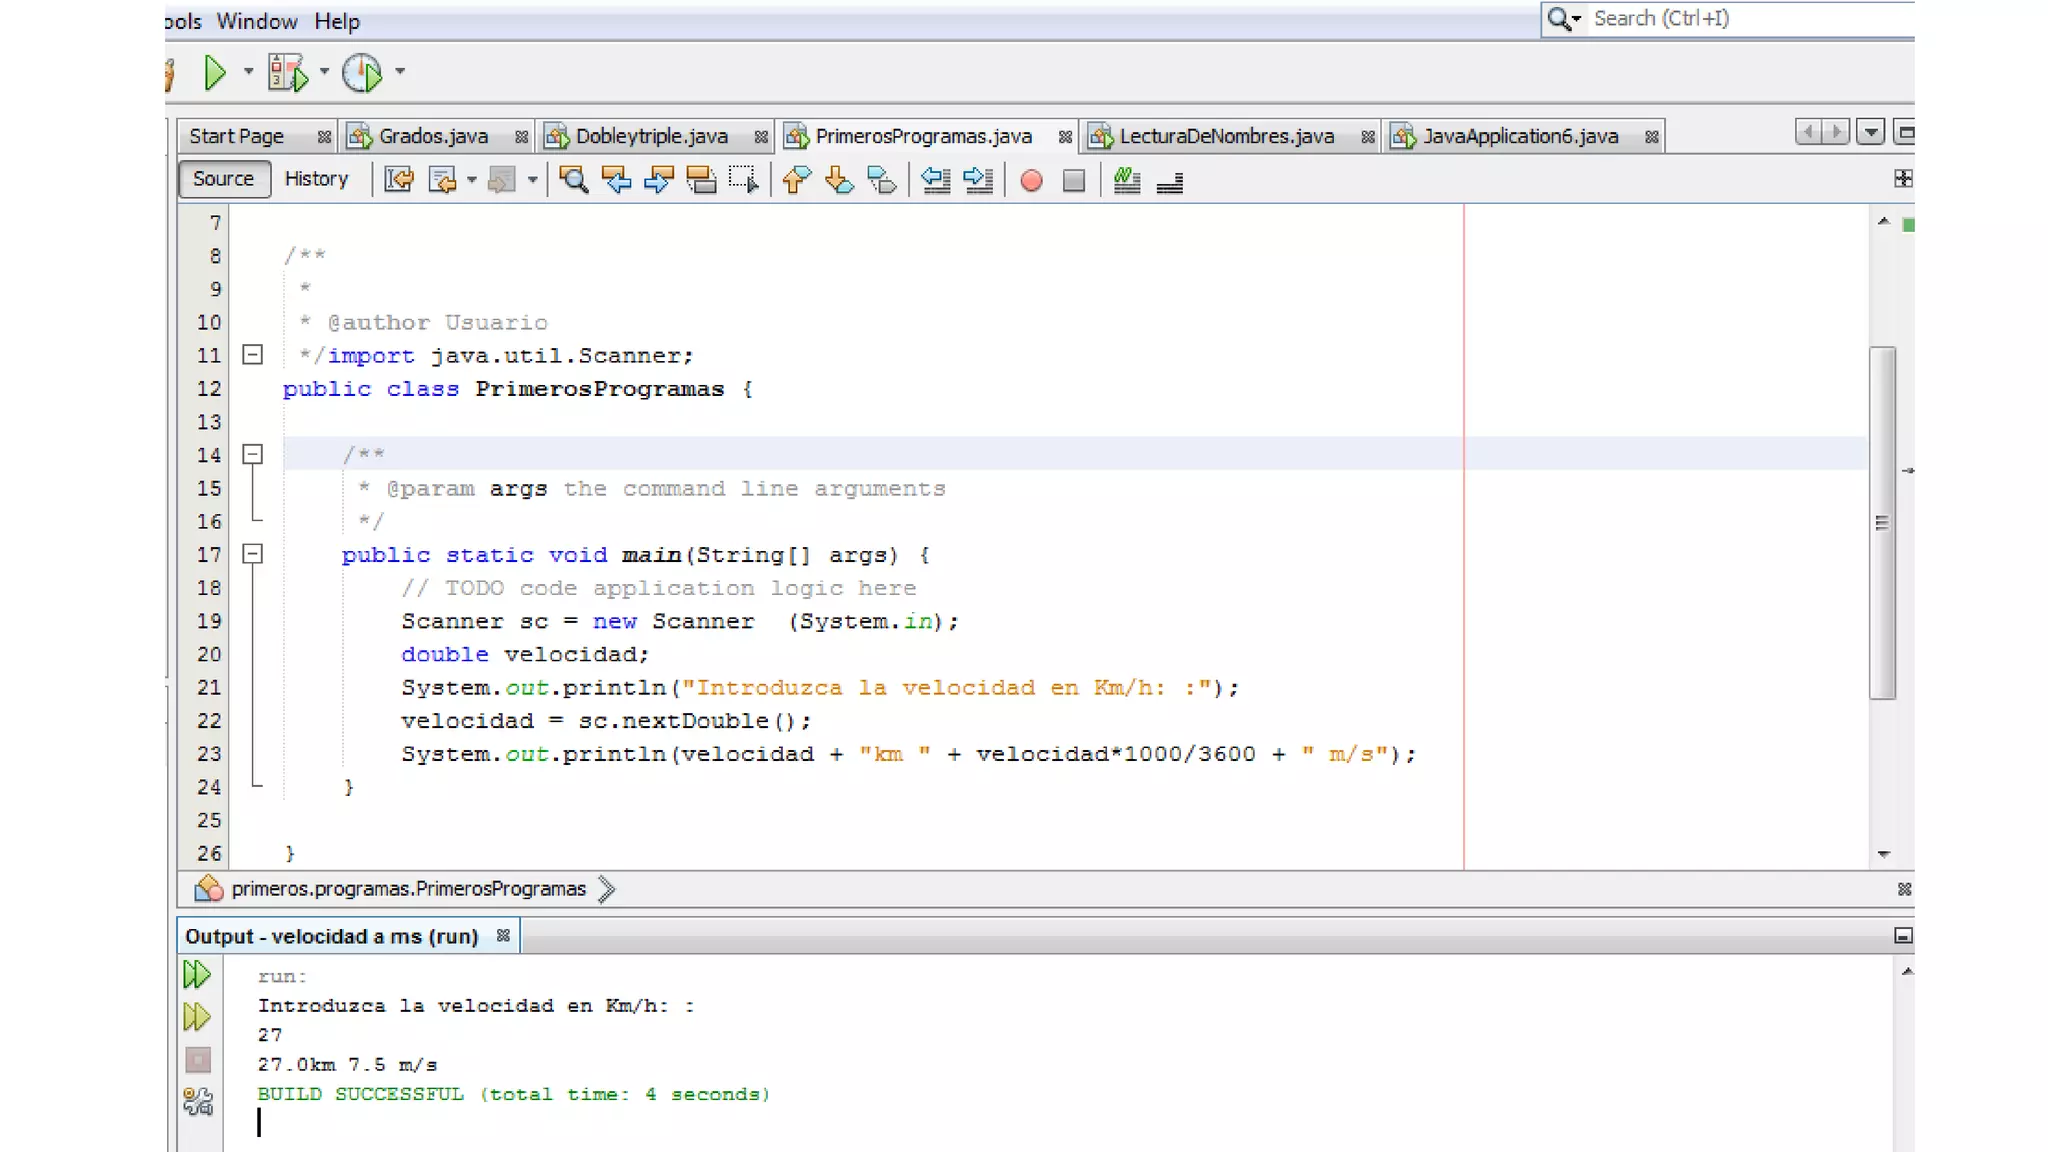Image resolution: width=2048 pixels, height=1152 pixels.
Task: Switch to the LecturaDeNombres.java tab
Action: (x=1226, y=136)
